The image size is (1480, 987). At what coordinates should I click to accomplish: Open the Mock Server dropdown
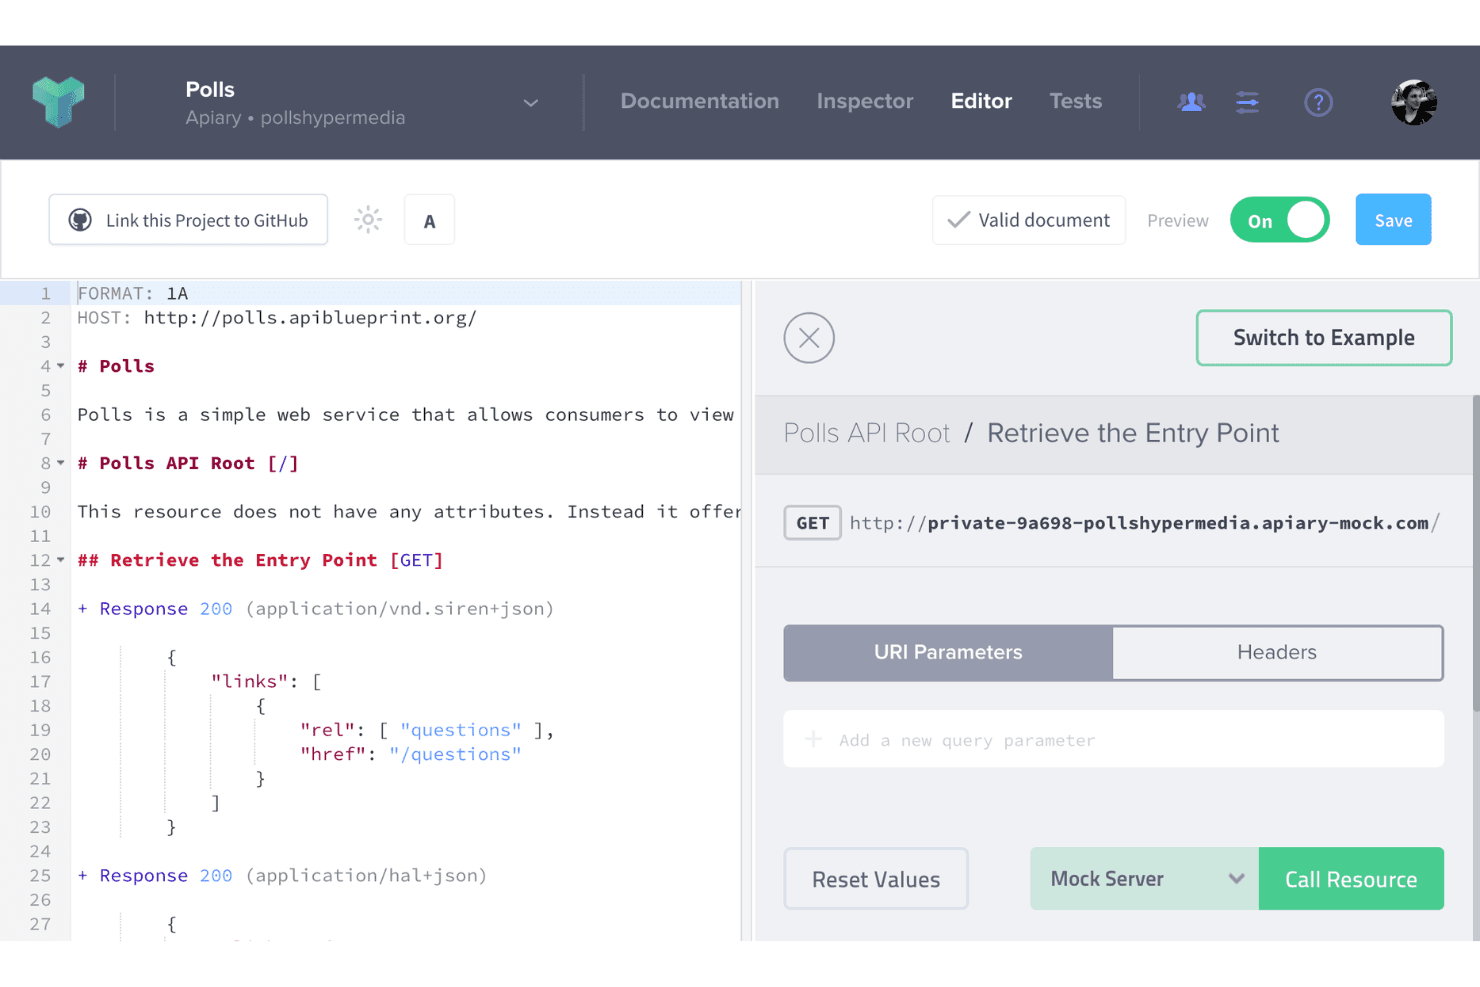[x=1144, y=879]
